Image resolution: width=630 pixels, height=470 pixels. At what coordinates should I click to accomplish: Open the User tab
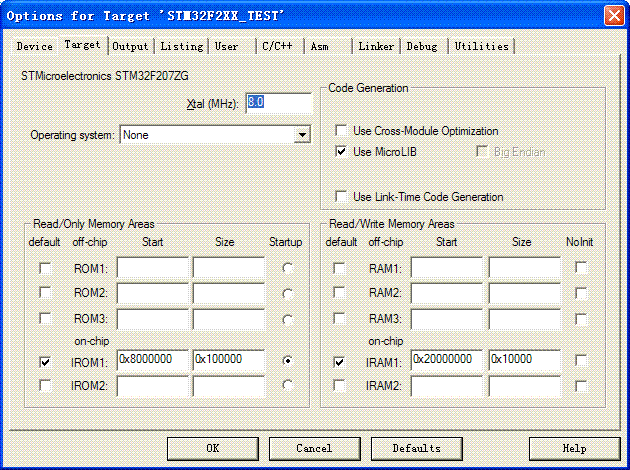(x=231, y=46)
